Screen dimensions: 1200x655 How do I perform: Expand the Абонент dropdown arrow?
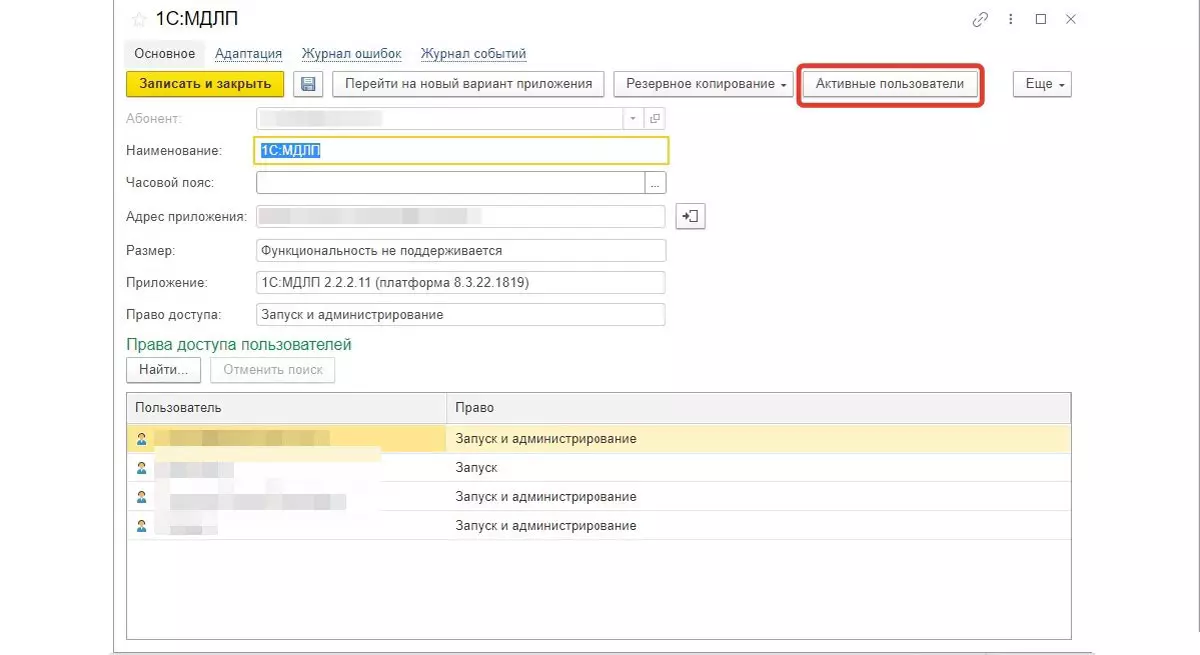(633, 119)
